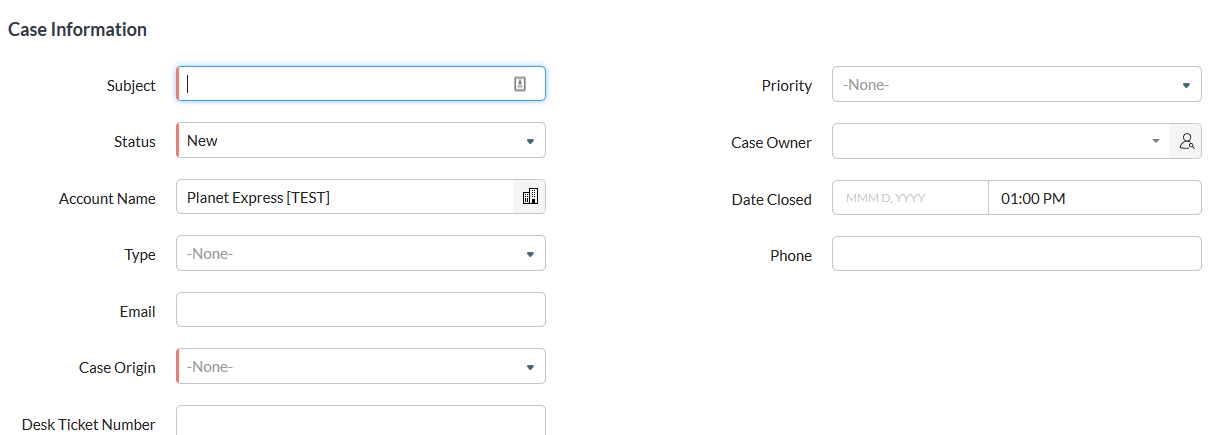Click the small icon inside the Subject field
Screen dimensions: 1224x435
(x=520, y=85)
